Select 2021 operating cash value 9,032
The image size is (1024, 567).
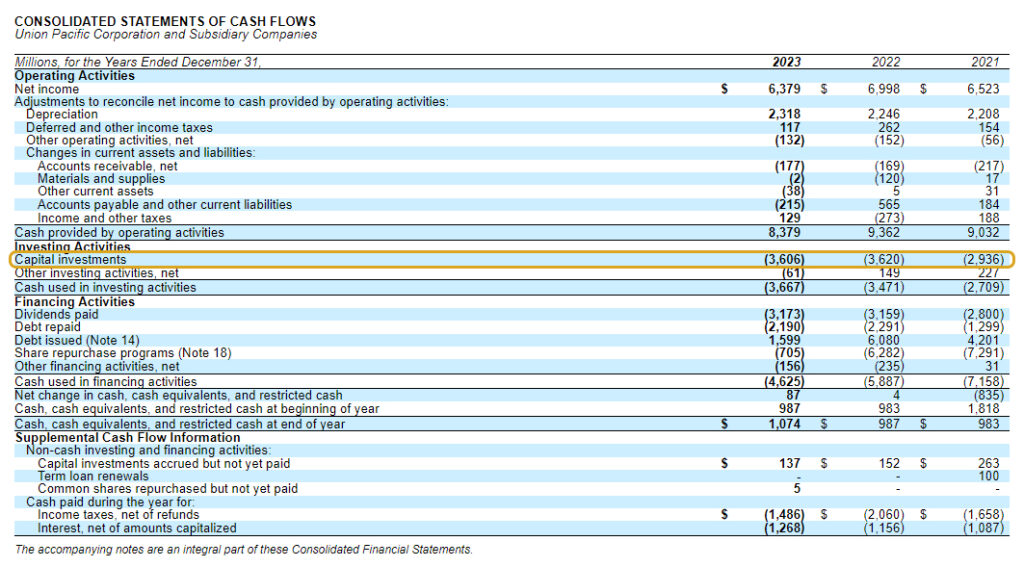[983, 233]
